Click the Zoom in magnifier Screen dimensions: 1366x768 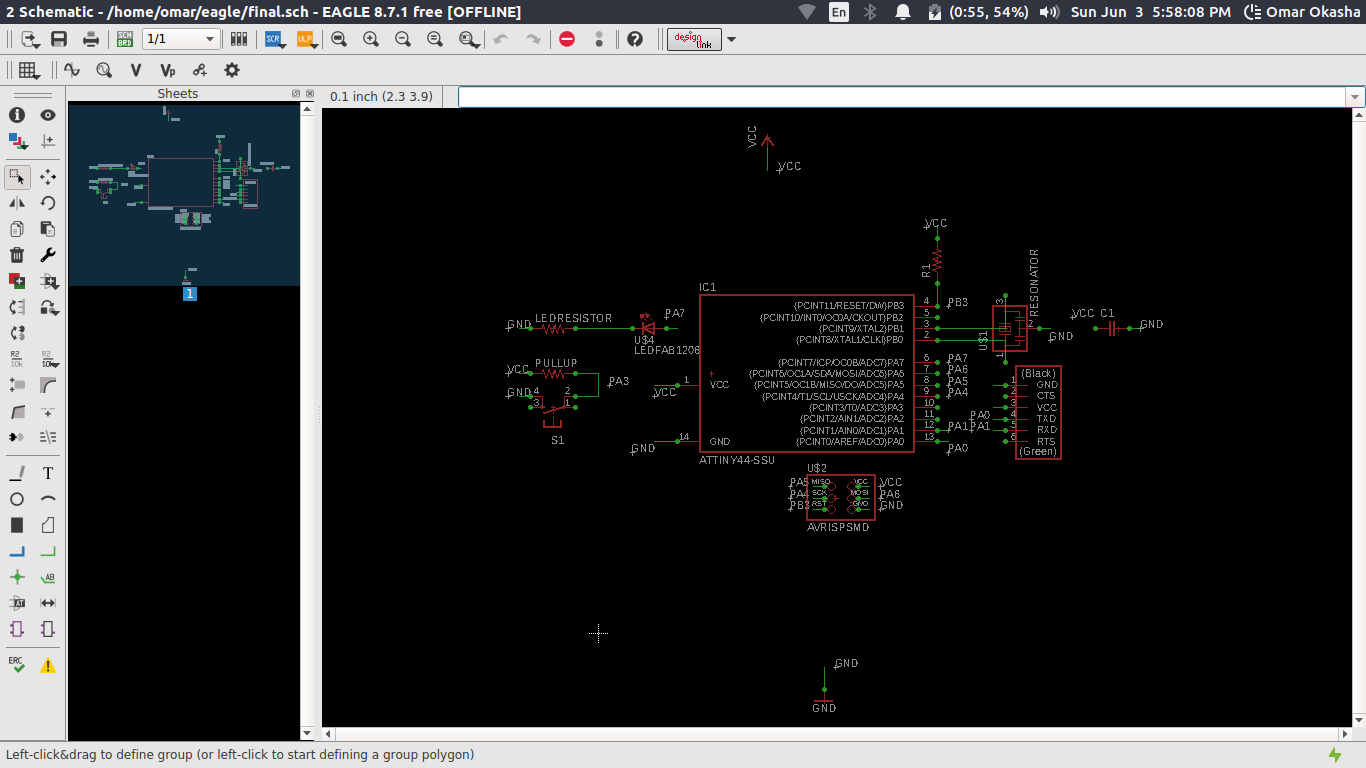[x=371, y=39]
